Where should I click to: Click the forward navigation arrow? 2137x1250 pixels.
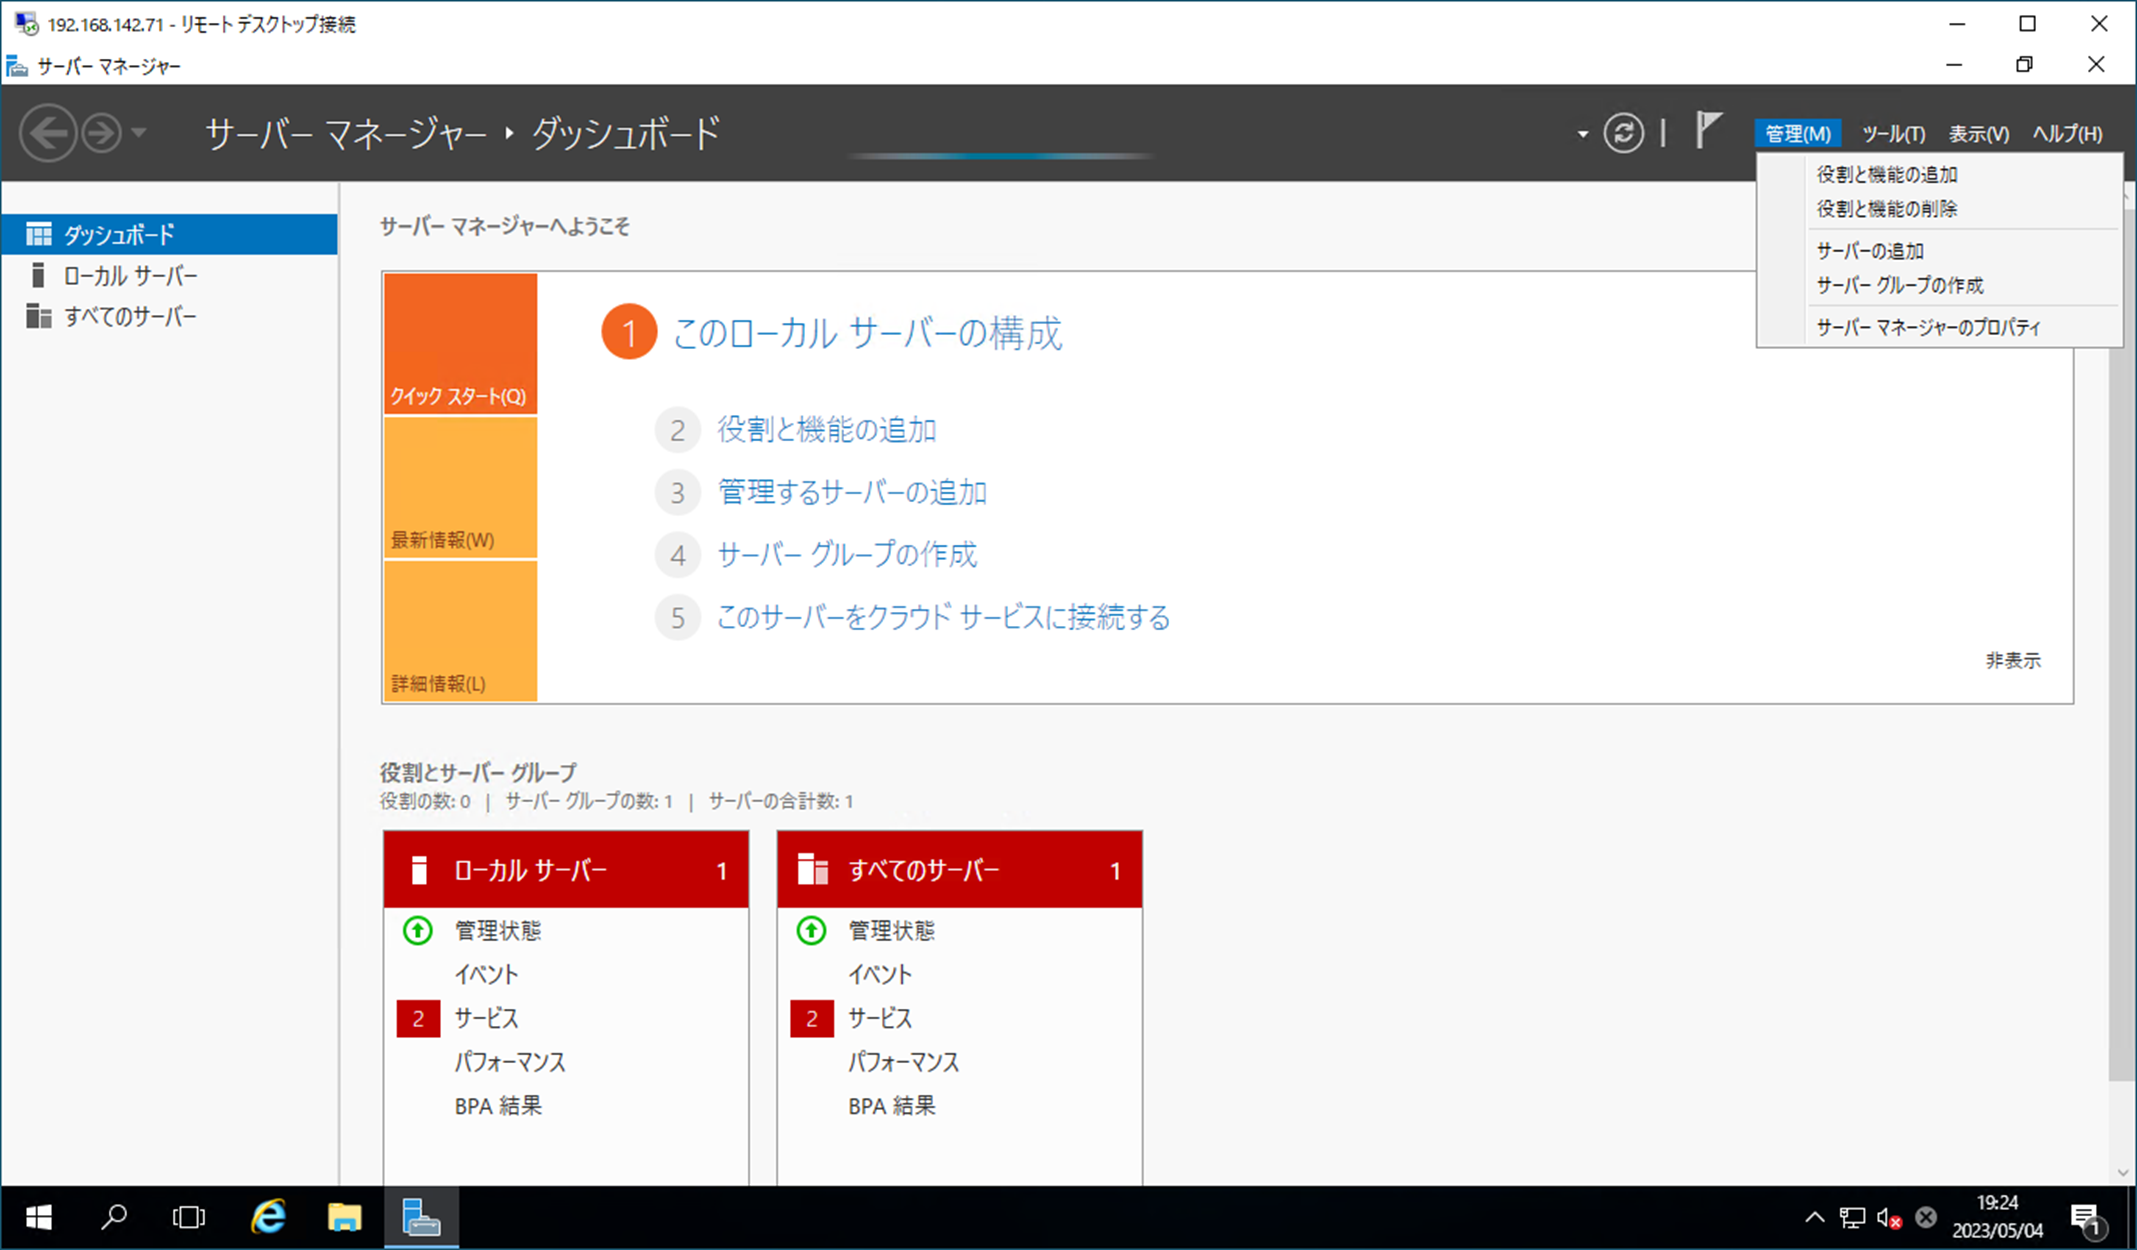point(101,133)
